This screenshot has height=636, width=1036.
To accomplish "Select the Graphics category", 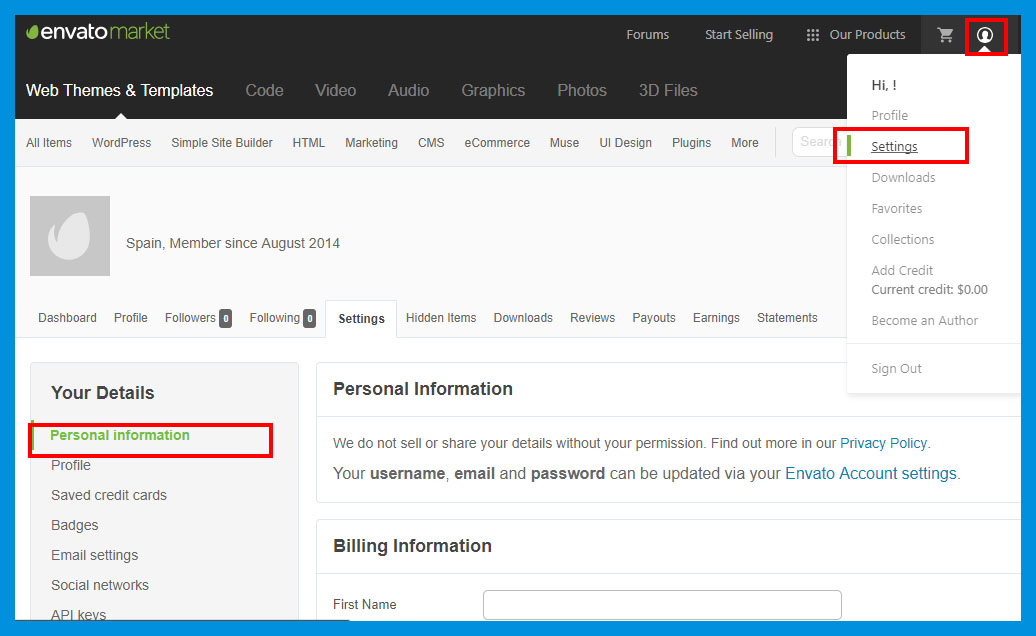I will (x=493, y=90).
